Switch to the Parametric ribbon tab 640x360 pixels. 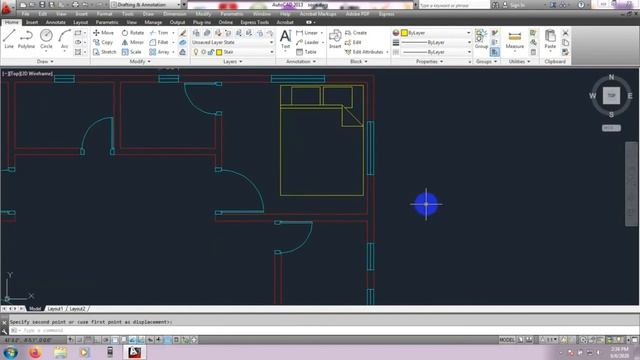tap(107, 22)
